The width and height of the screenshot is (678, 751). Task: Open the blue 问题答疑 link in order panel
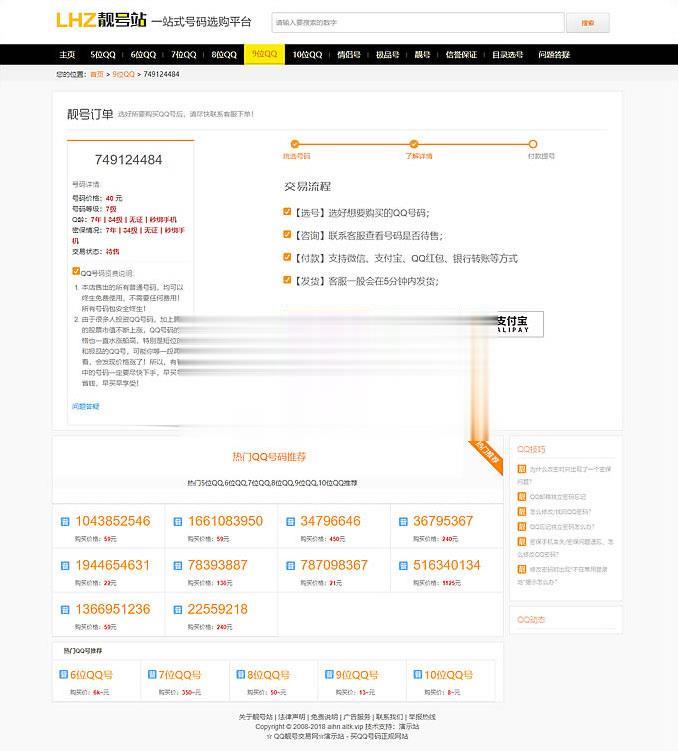85,406
